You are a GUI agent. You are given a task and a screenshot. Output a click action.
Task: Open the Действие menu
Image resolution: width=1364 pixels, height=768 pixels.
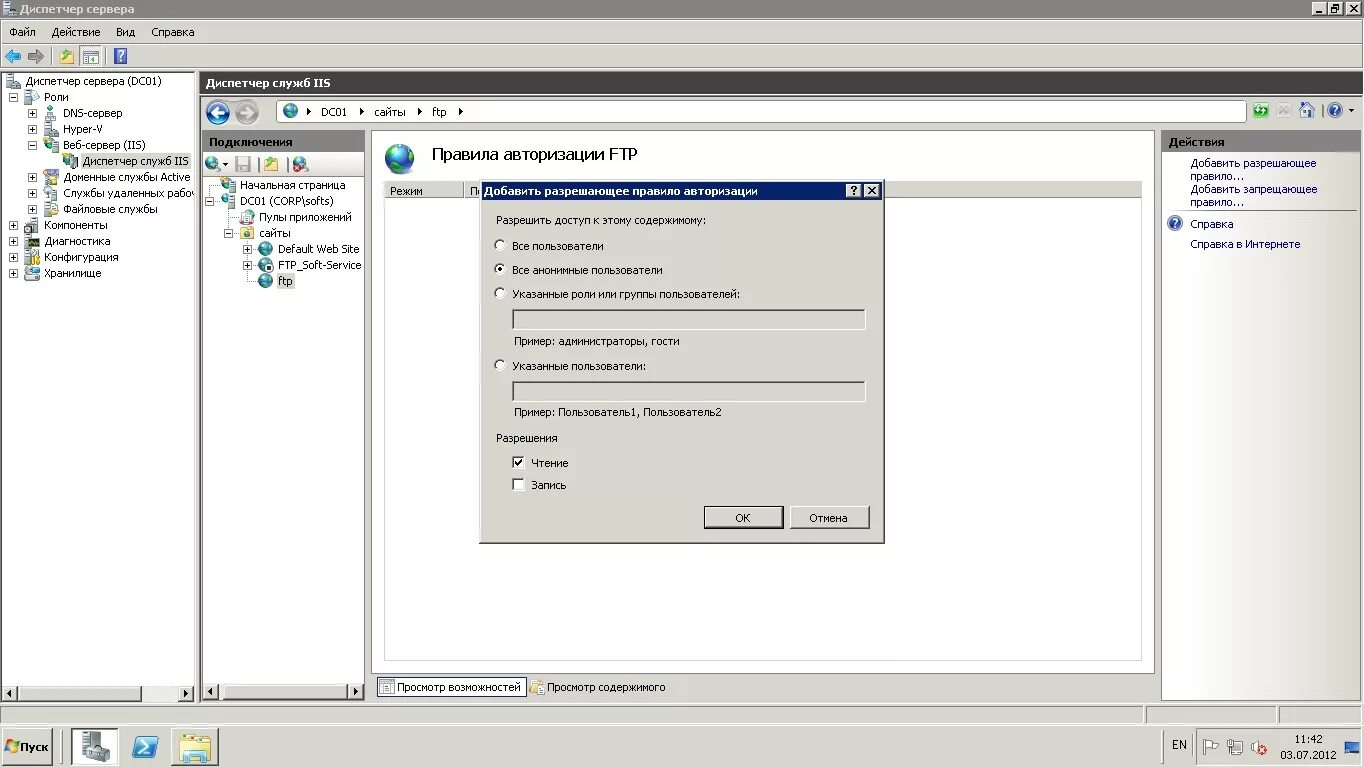point(76,32)
